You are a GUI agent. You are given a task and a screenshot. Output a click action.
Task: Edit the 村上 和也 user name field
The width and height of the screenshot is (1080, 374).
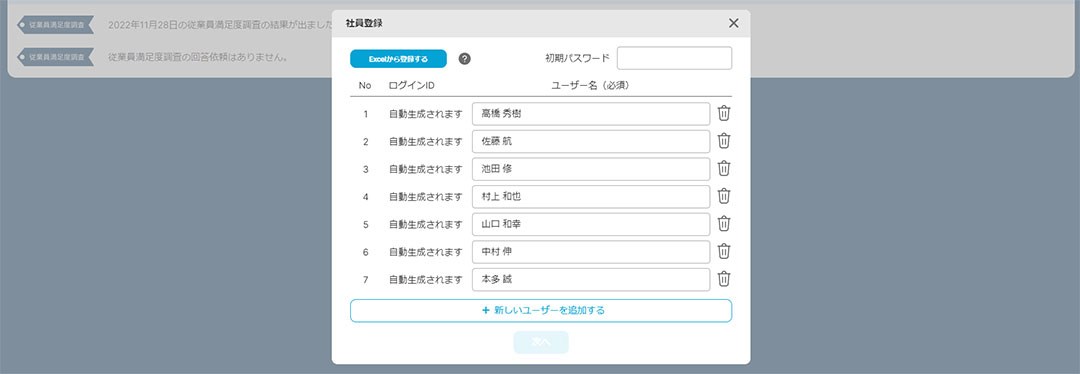(x=591, y=196)
